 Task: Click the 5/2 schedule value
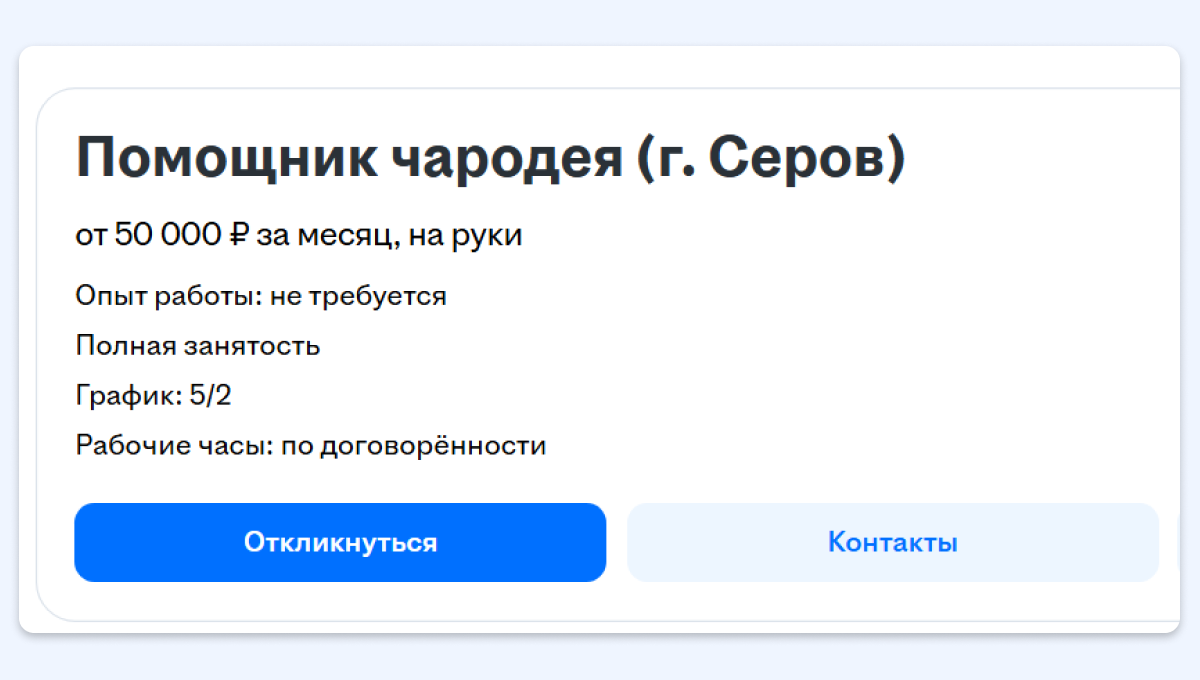point(209,396)
